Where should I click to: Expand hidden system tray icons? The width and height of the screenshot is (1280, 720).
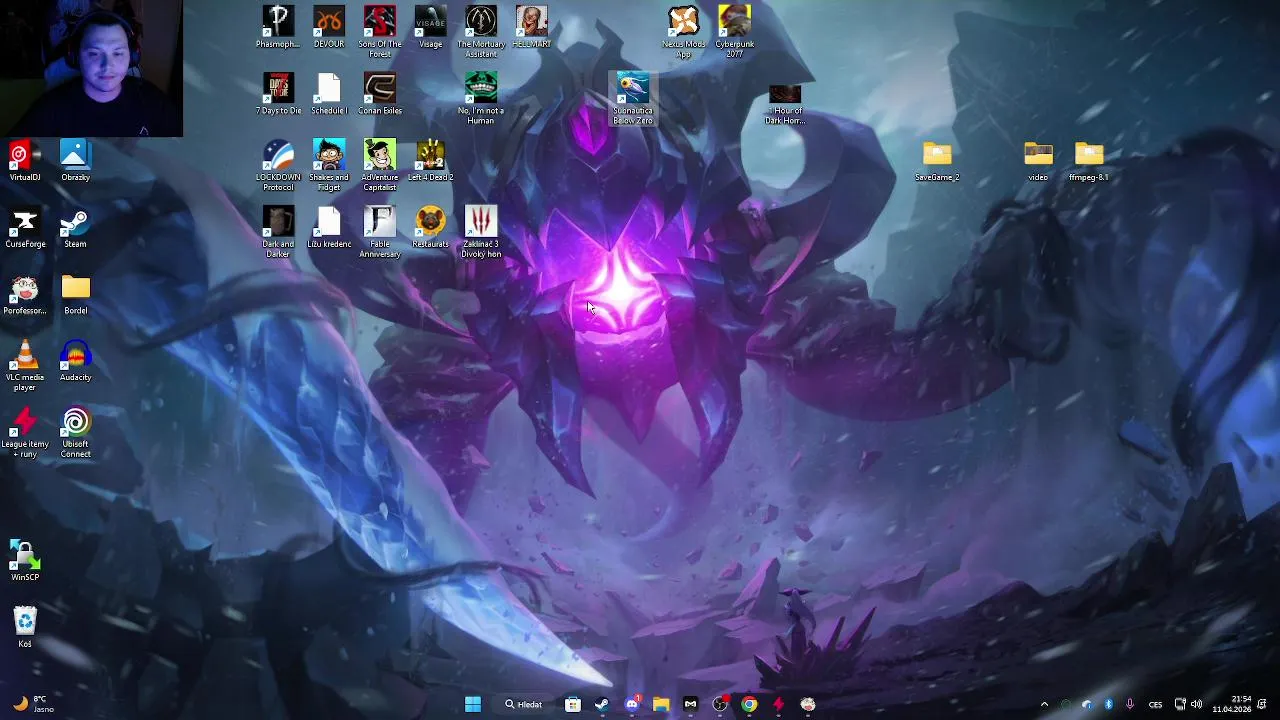pyautogui.click(x=1045, y=704)
